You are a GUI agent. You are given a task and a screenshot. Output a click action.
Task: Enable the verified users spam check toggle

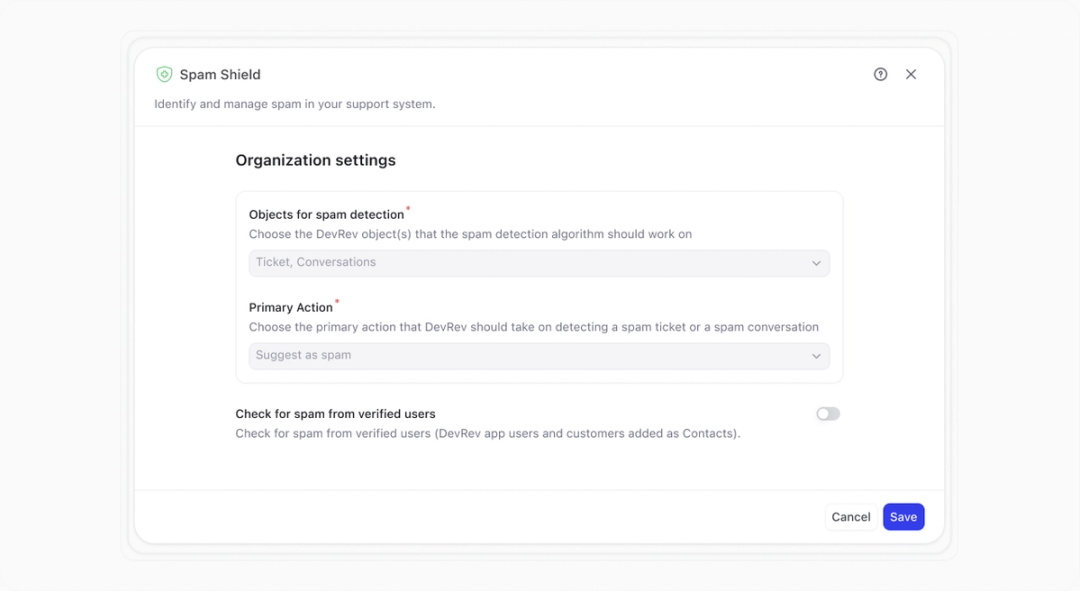coord(828,414)
